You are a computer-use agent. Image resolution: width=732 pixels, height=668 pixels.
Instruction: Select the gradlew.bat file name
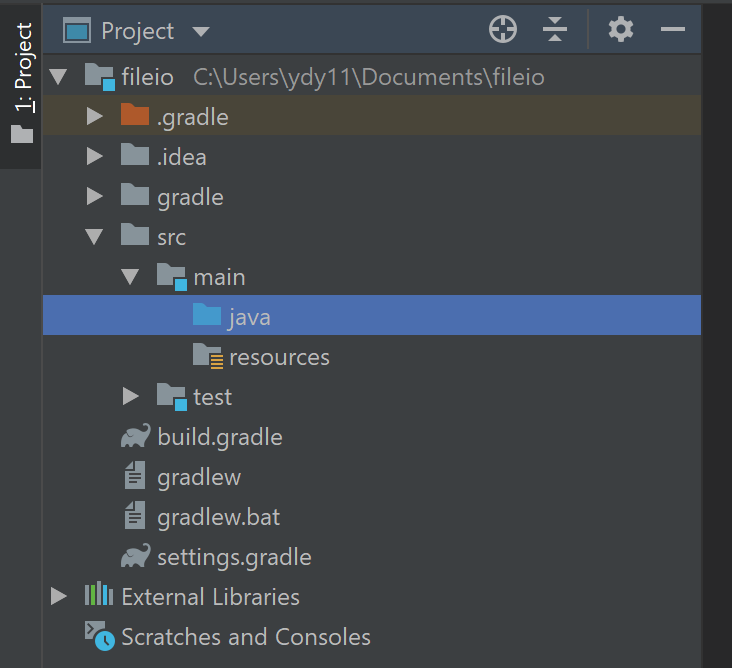click(x=219, y=518)
